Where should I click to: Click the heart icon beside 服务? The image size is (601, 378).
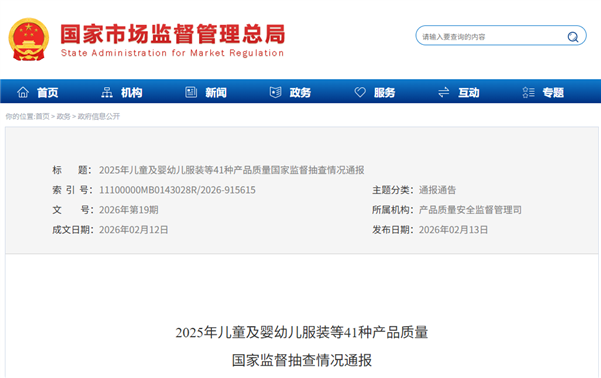[360, 92]
